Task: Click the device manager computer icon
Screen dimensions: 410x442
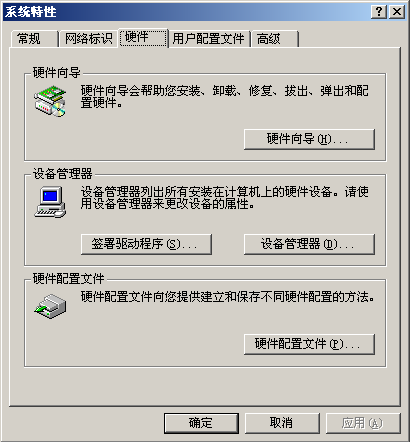Action: (50, 202)
